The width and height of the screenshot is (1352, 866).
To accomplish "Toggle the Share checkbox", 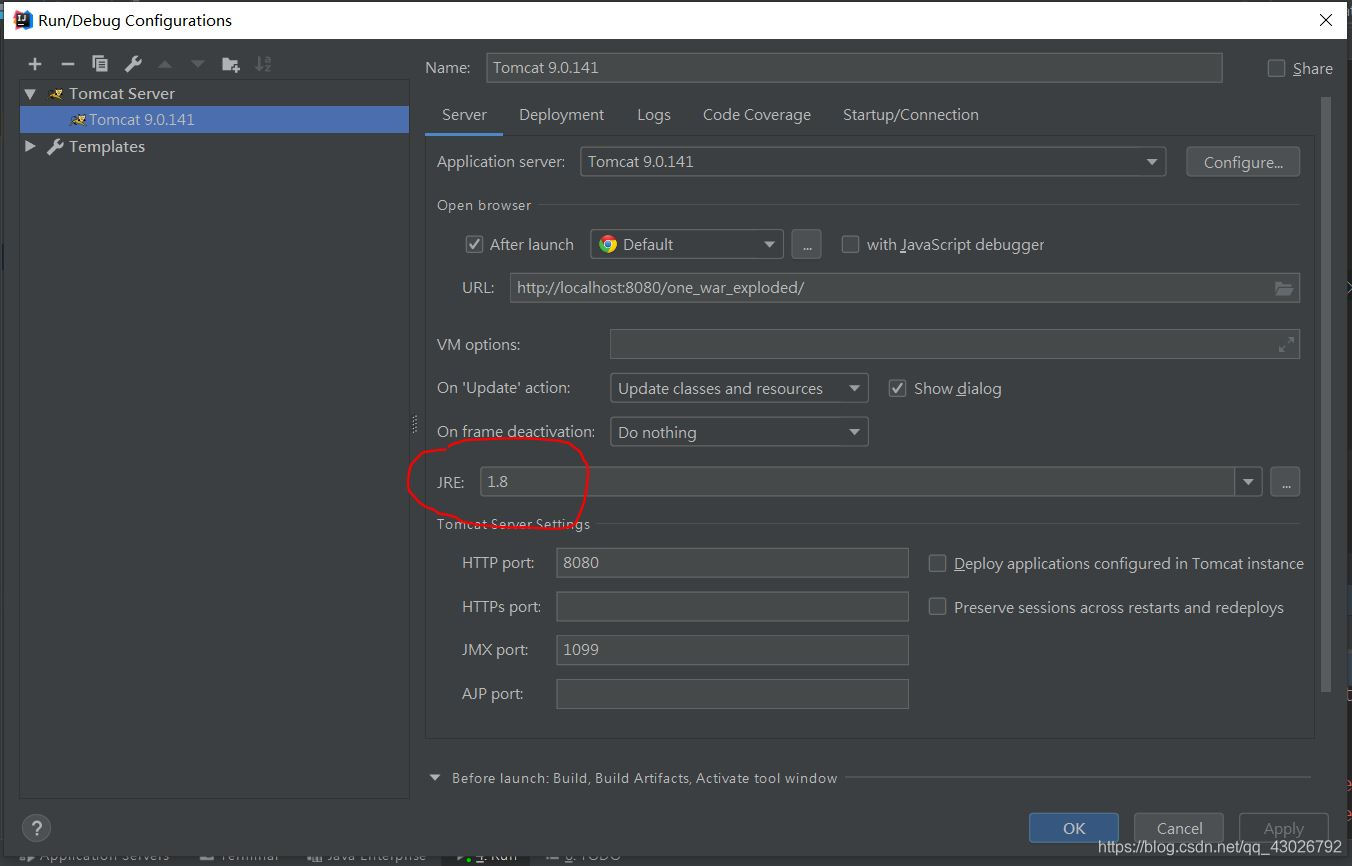I will [1276, 68].
